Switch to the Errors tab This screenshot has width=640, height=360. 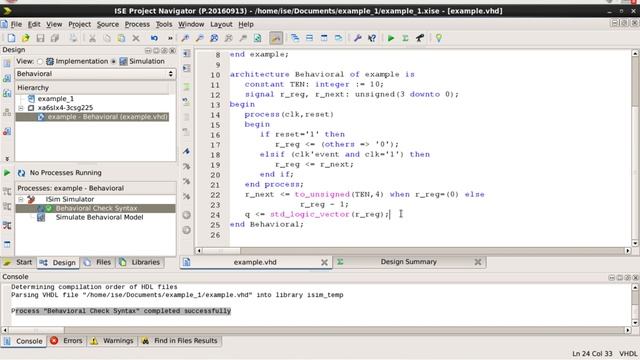tap(67, 341)
